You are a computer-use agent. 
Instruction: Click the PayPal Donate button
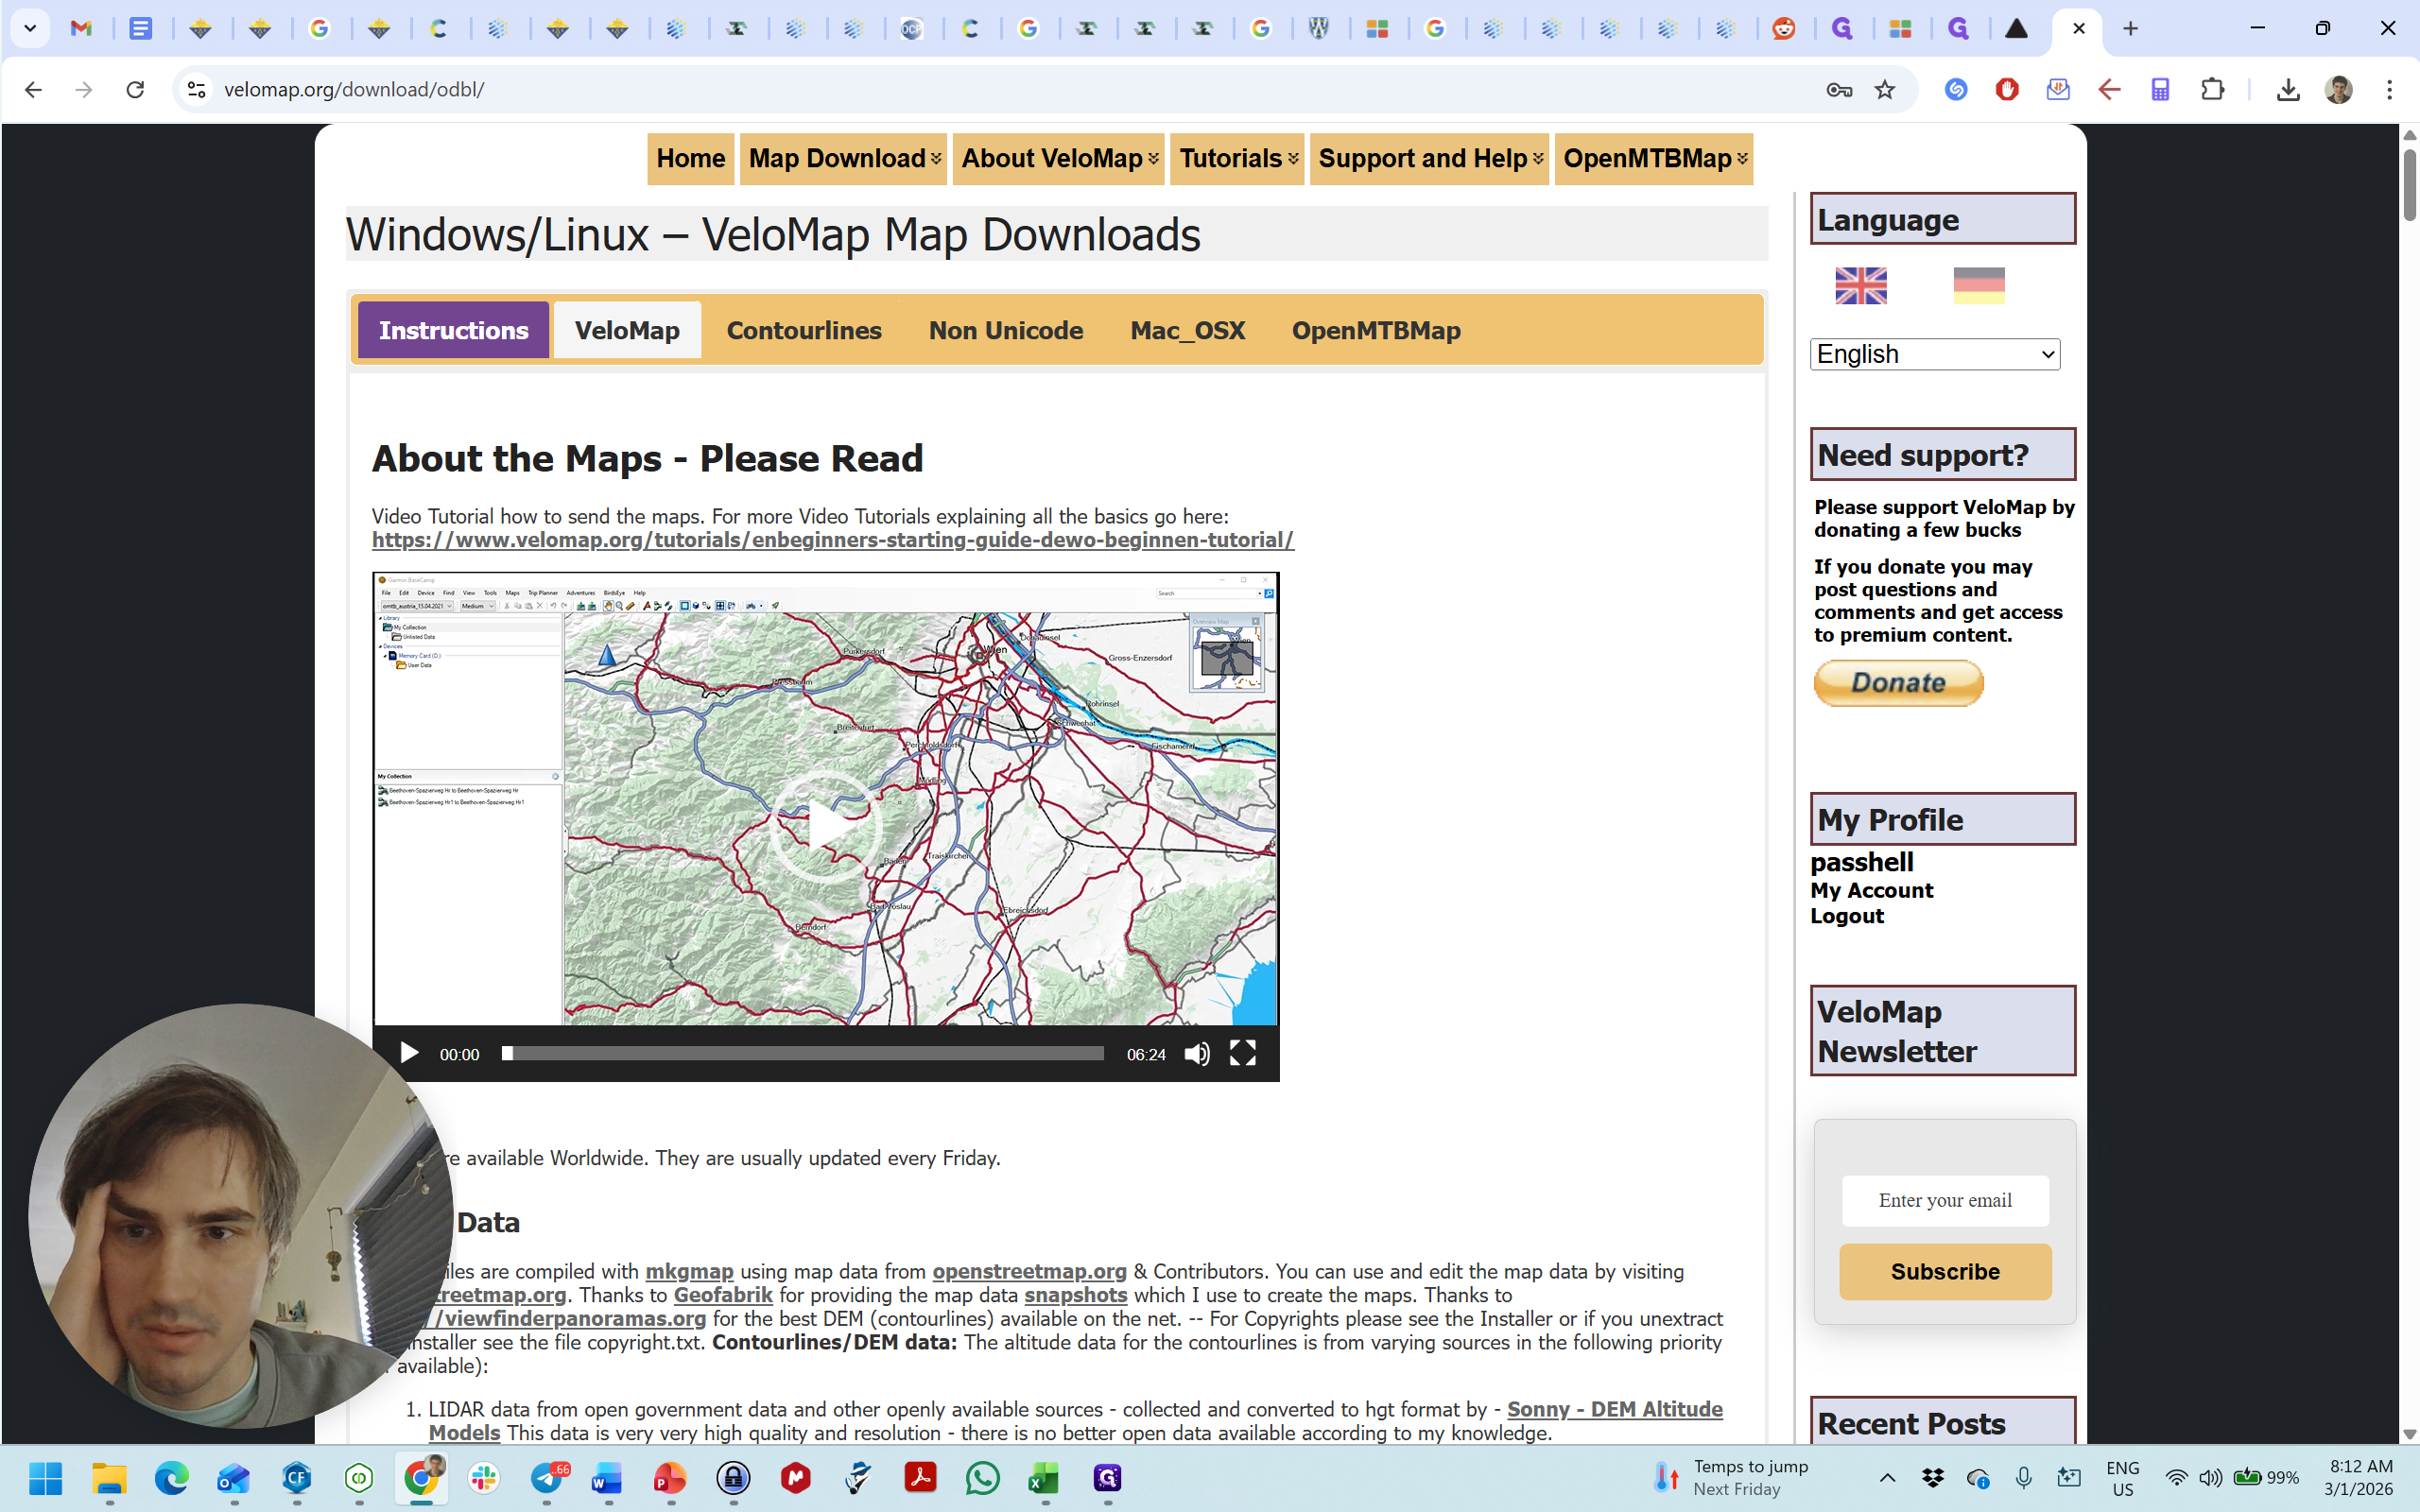point(1897,683)
